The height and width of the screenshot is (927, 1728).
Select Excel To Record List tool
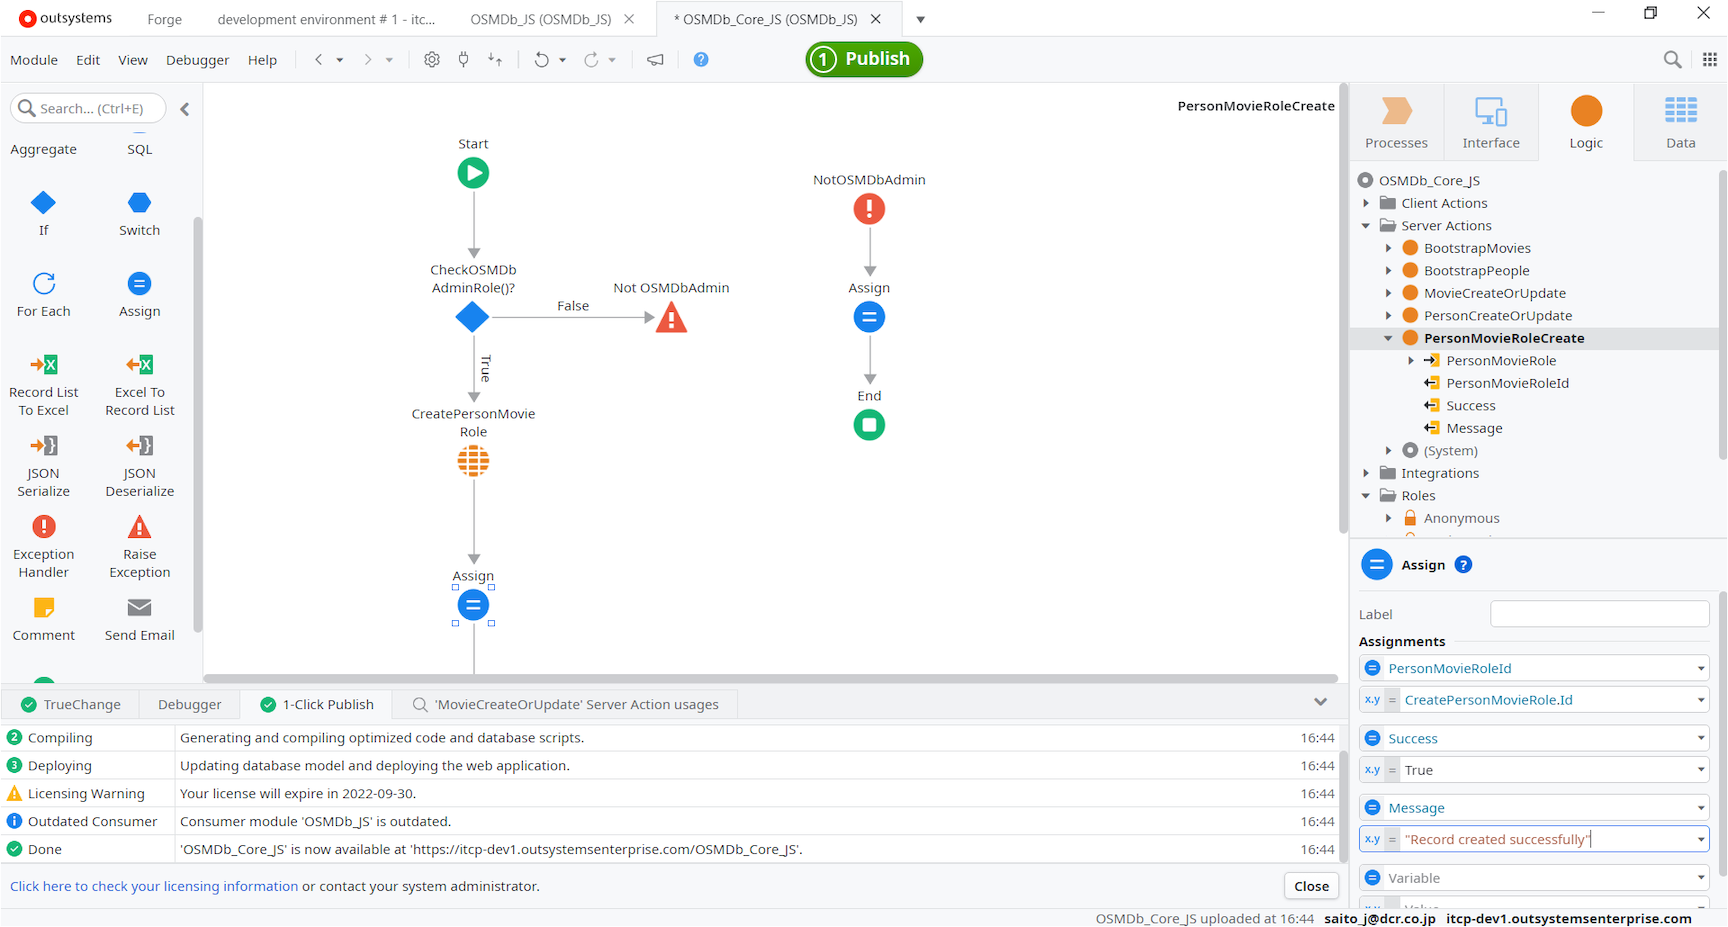(140, 384)
